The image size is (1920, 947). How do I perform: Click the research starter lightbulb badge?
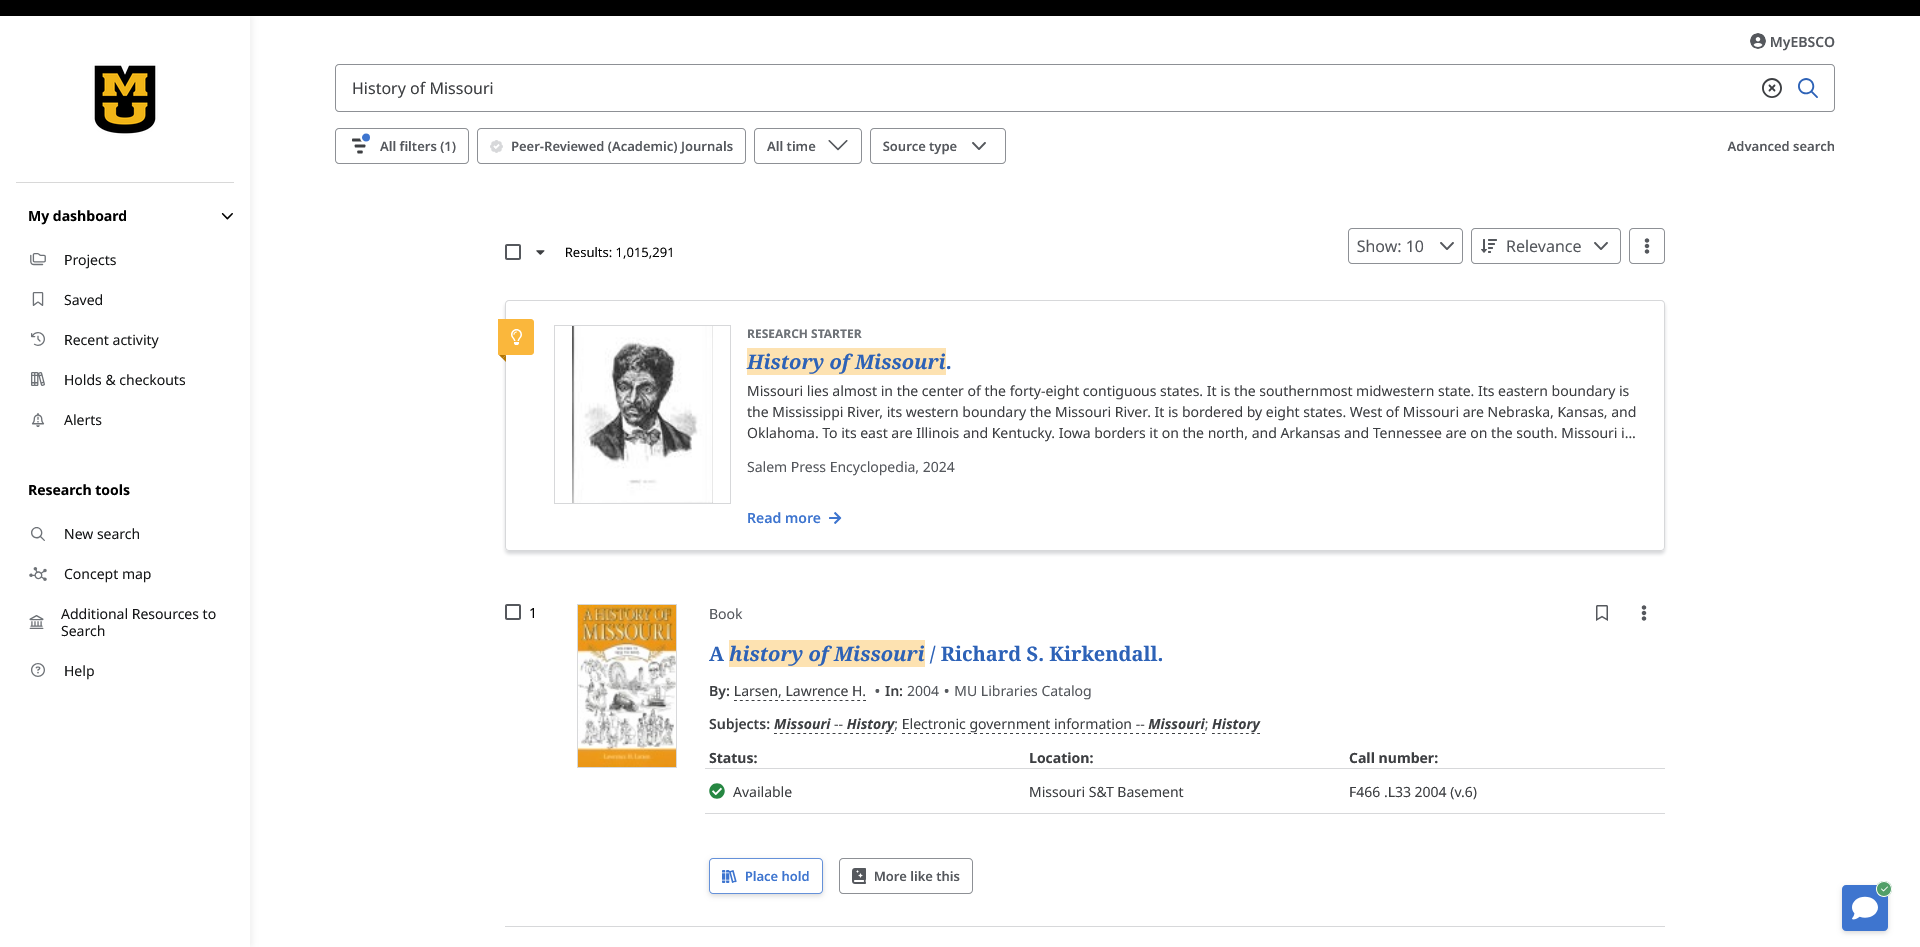[x=516, y=337]
